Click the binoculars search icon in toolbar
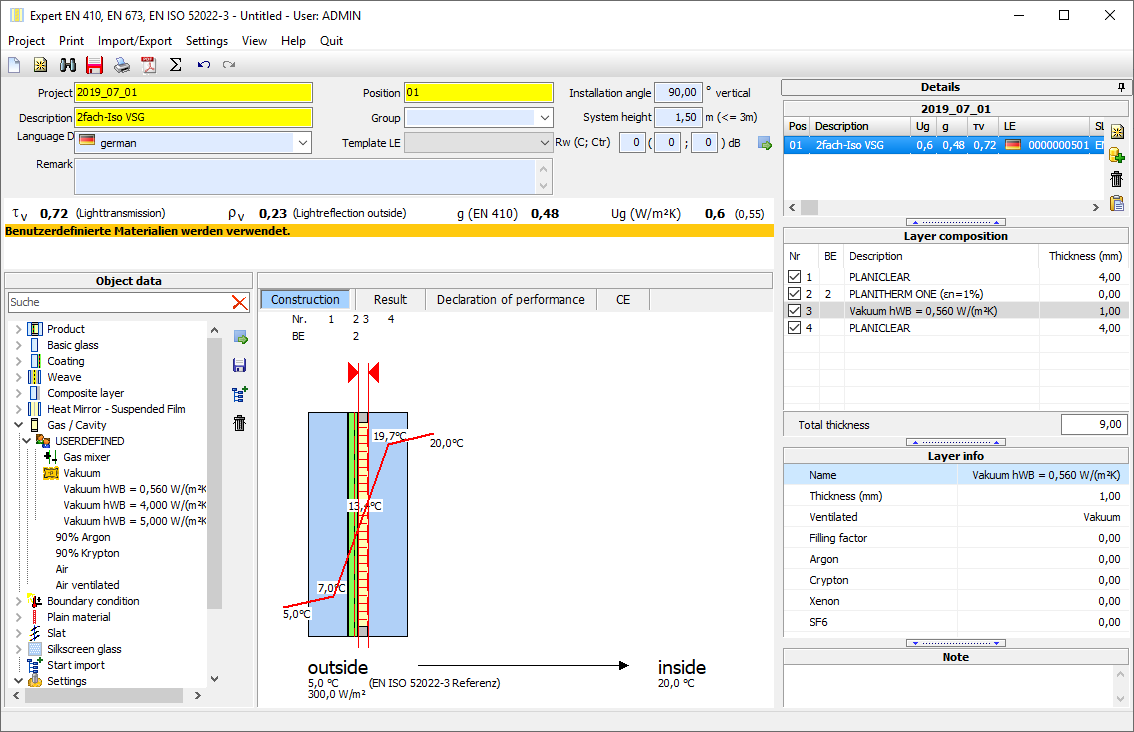 (x=68, y=65)
